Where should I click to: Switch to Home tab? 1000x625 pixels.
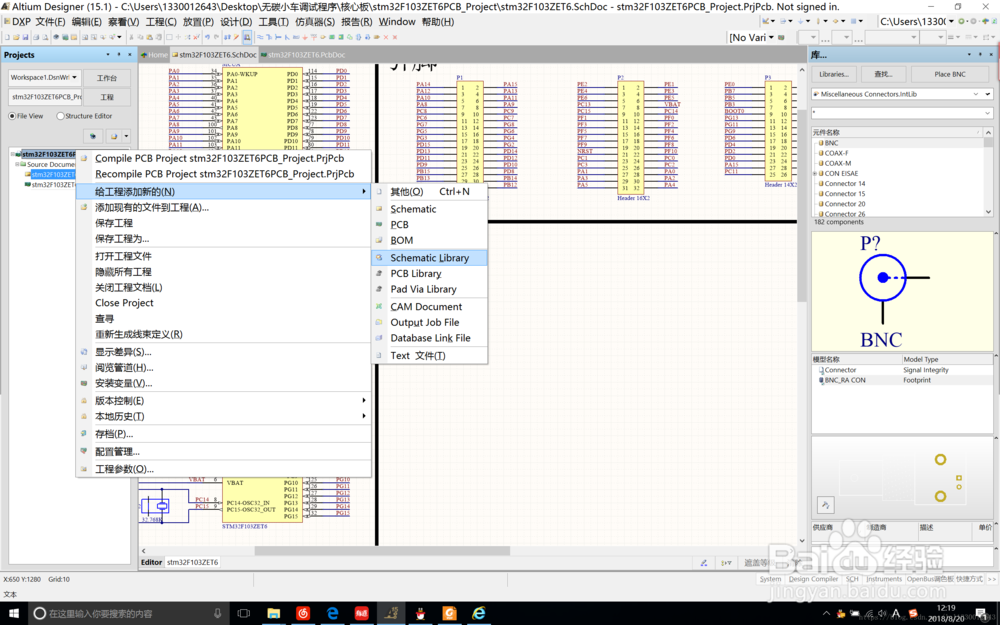(154, 55)
